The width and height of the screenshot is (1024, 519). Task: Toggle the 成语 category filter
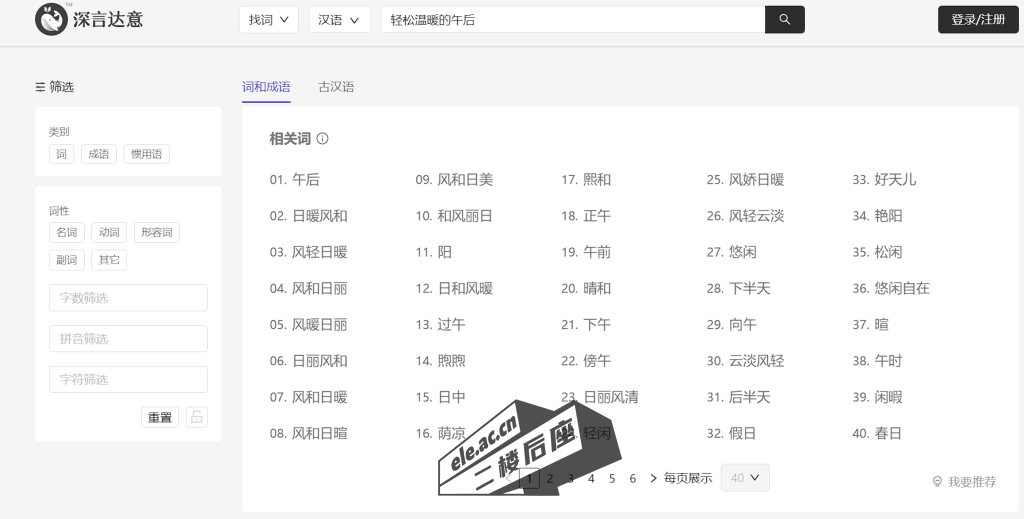click(99, 154)
